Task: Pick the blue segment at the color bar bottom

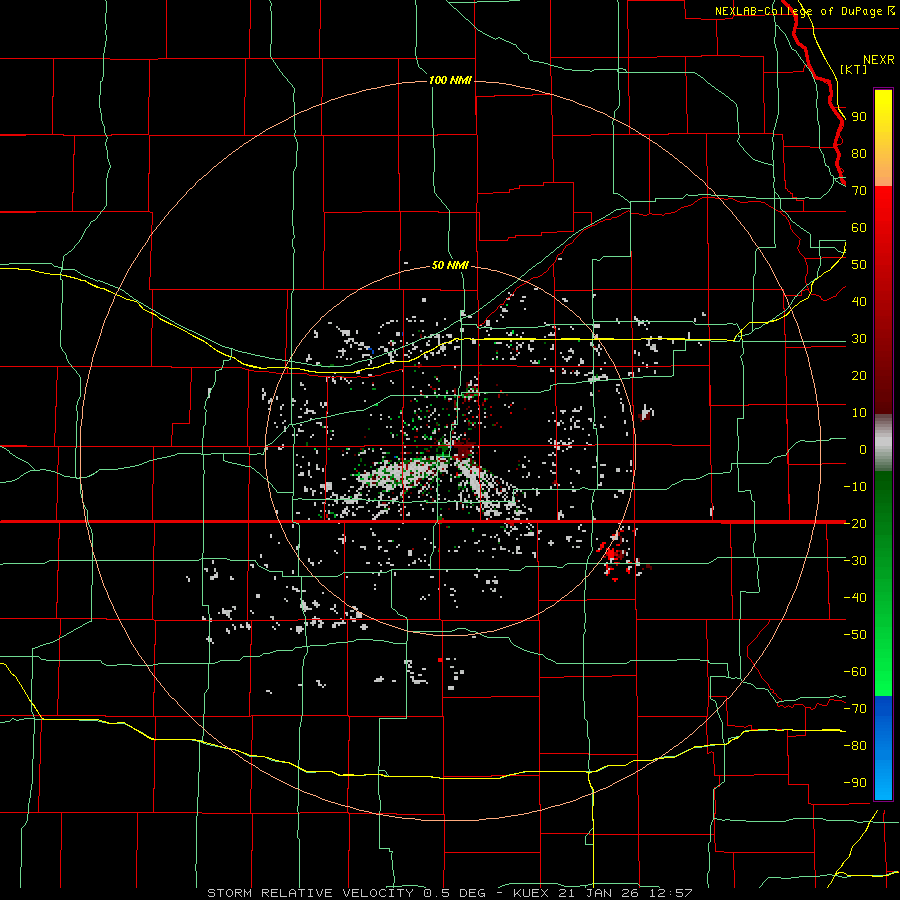Action: (883, 747)
